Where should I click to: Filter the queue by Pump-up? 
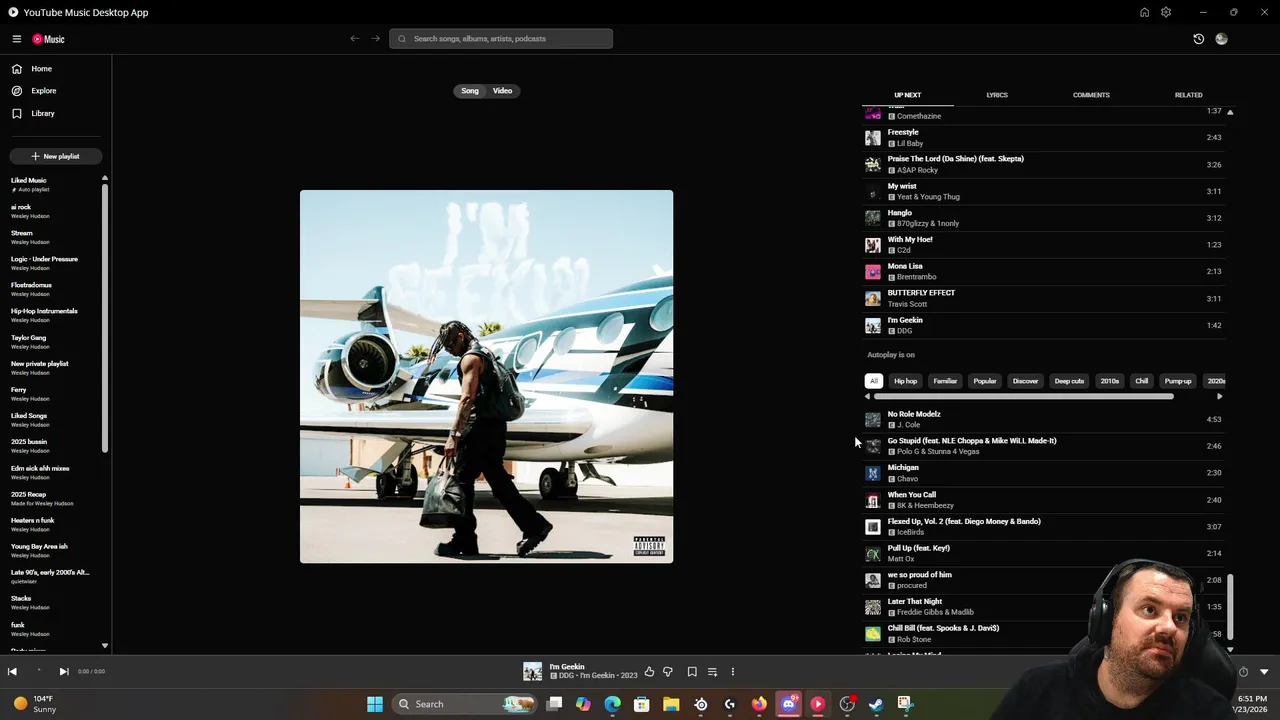pyautogui.click(x=1178, y=381)
